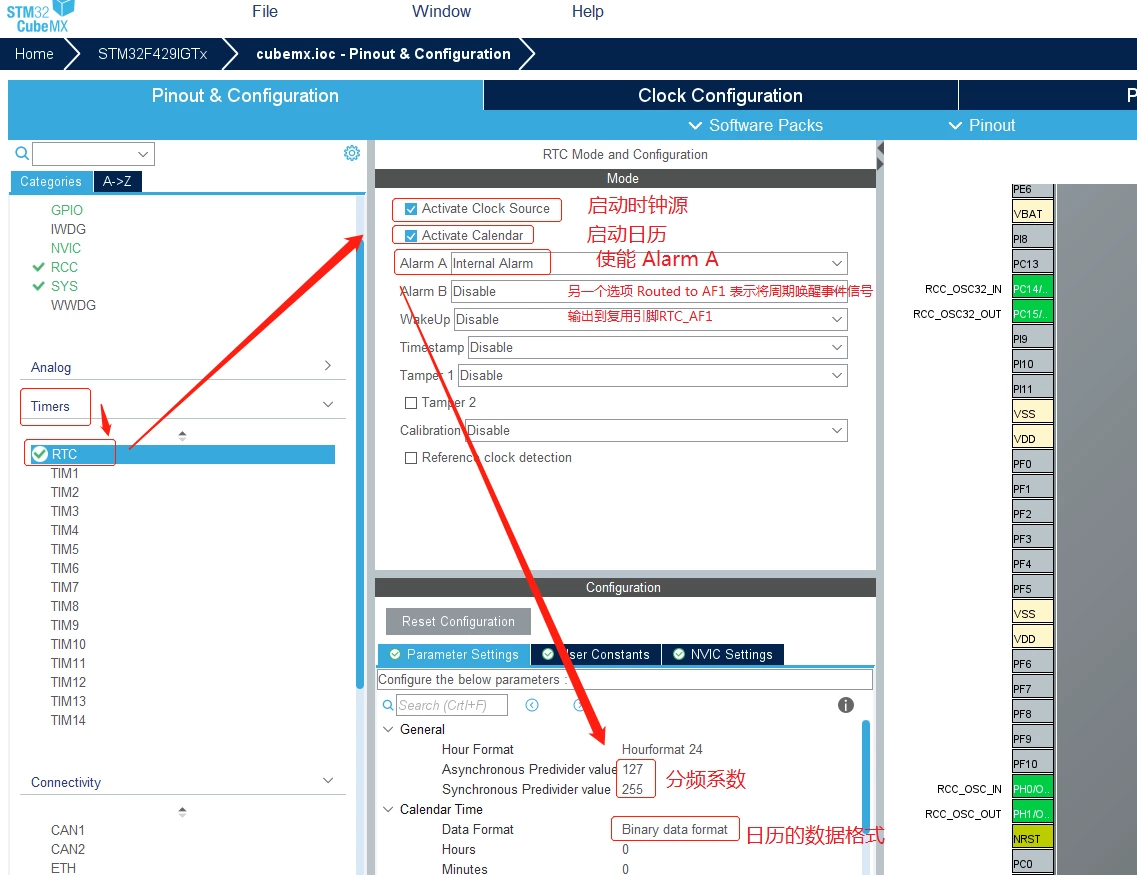
Task: Click Binary data format value
Action: tap(675, 829)
